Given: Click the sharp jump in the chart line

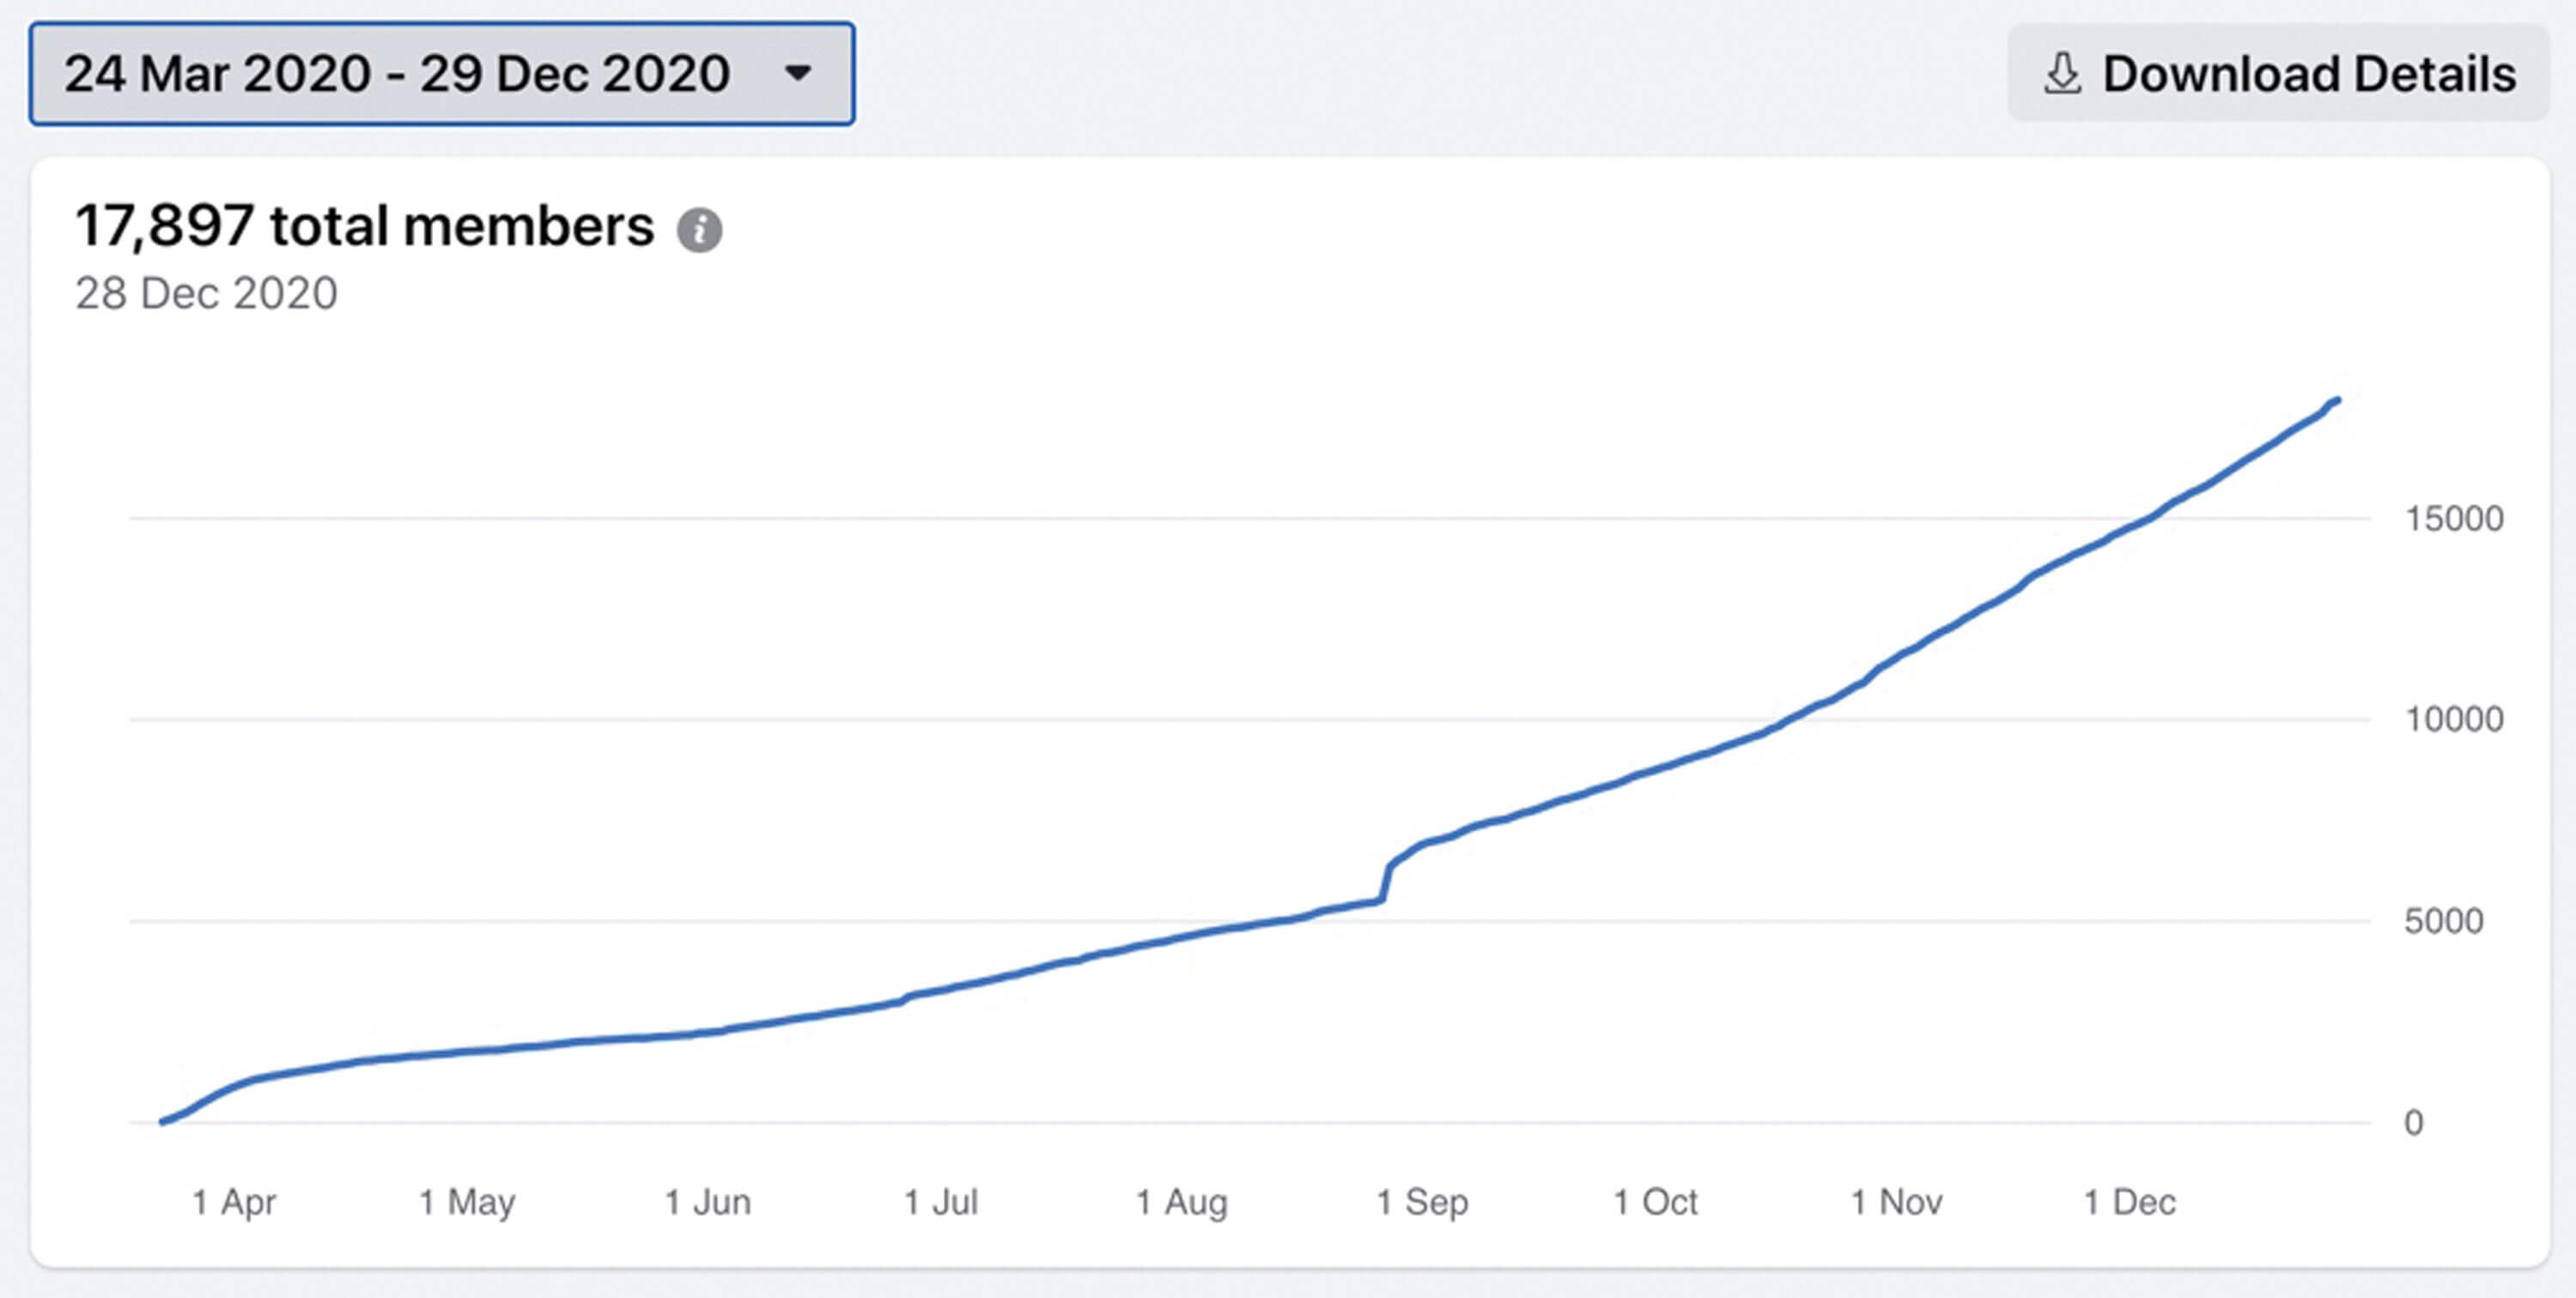Looking at the screenshot, I should pos(1387,880).
